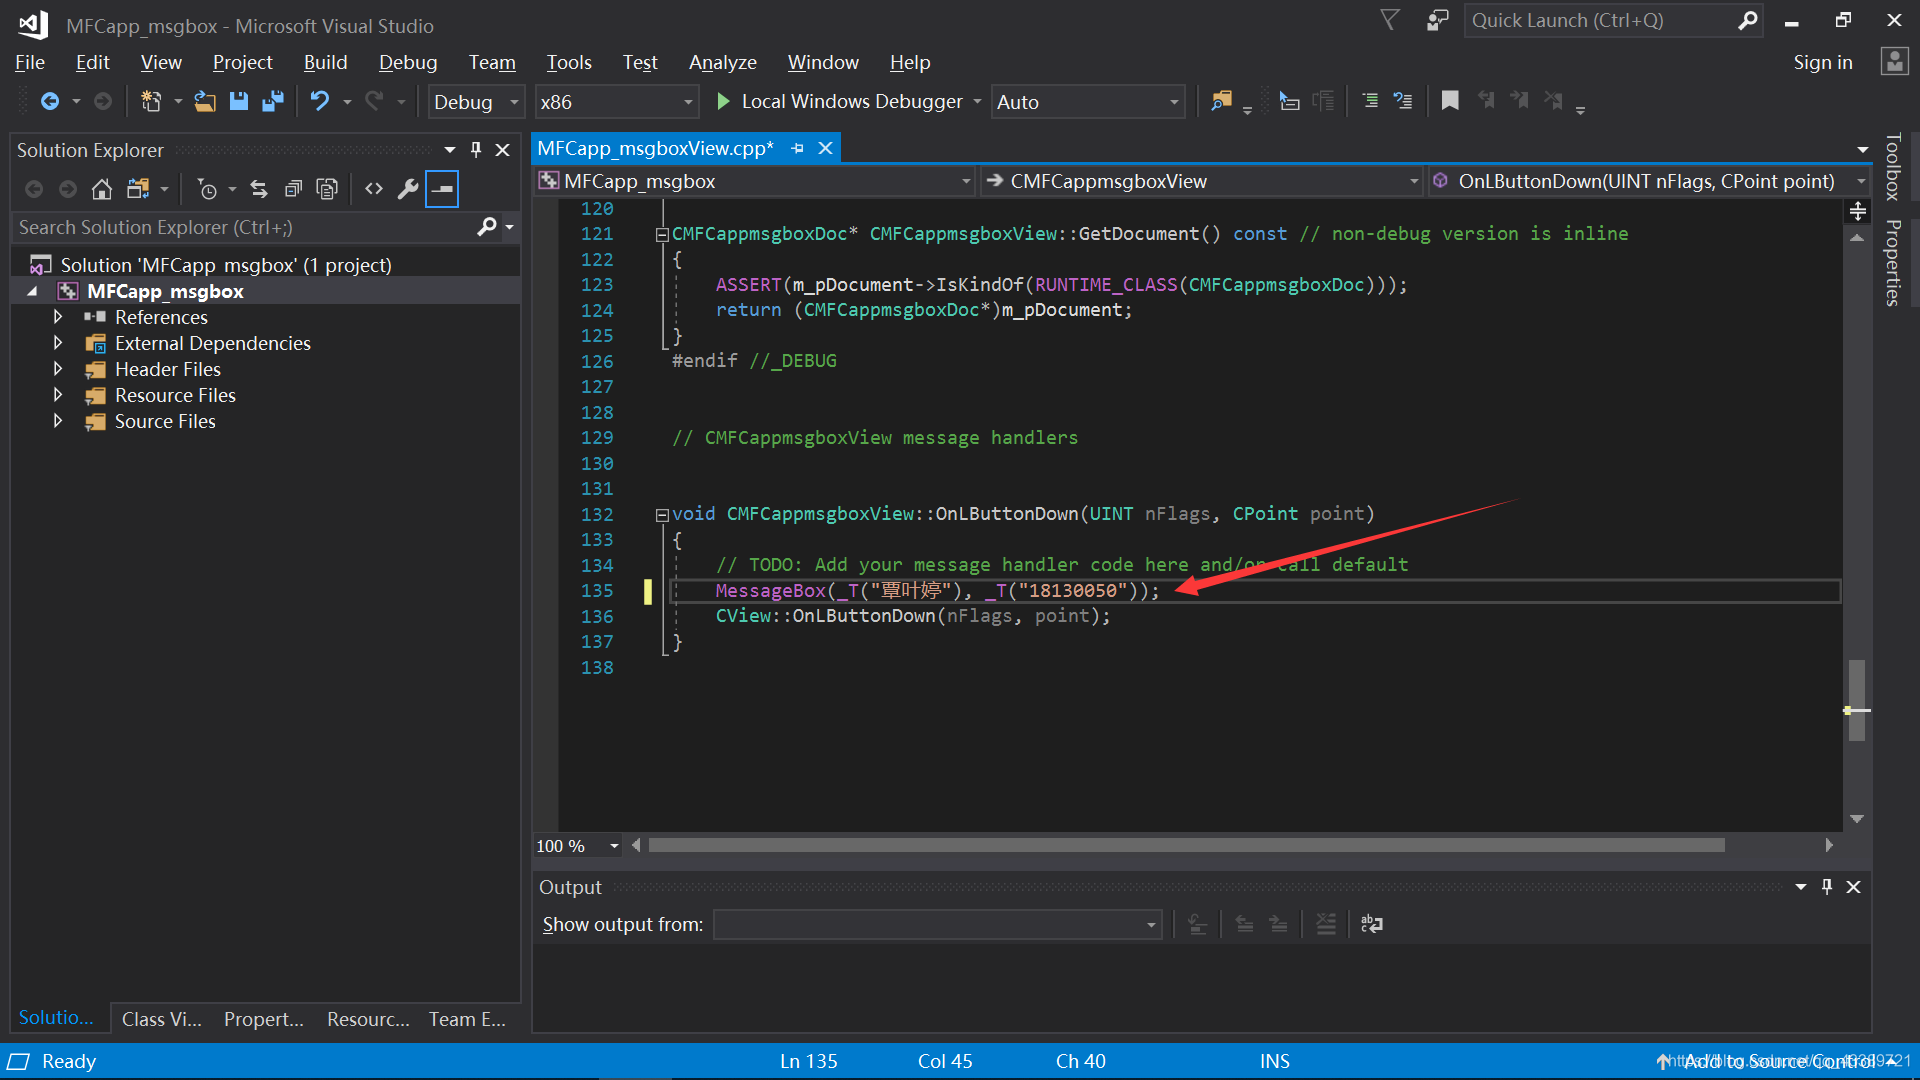Open Solution Explorer Properties wrench icon

pos(407,189)
